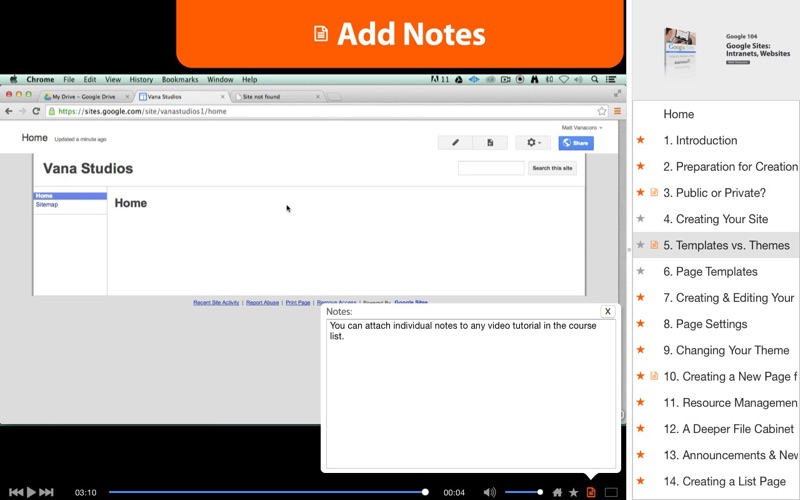Screen dimensions: 800x500
Task: Open lesson 4. Creating Your Site
Action: click(715, 219)
